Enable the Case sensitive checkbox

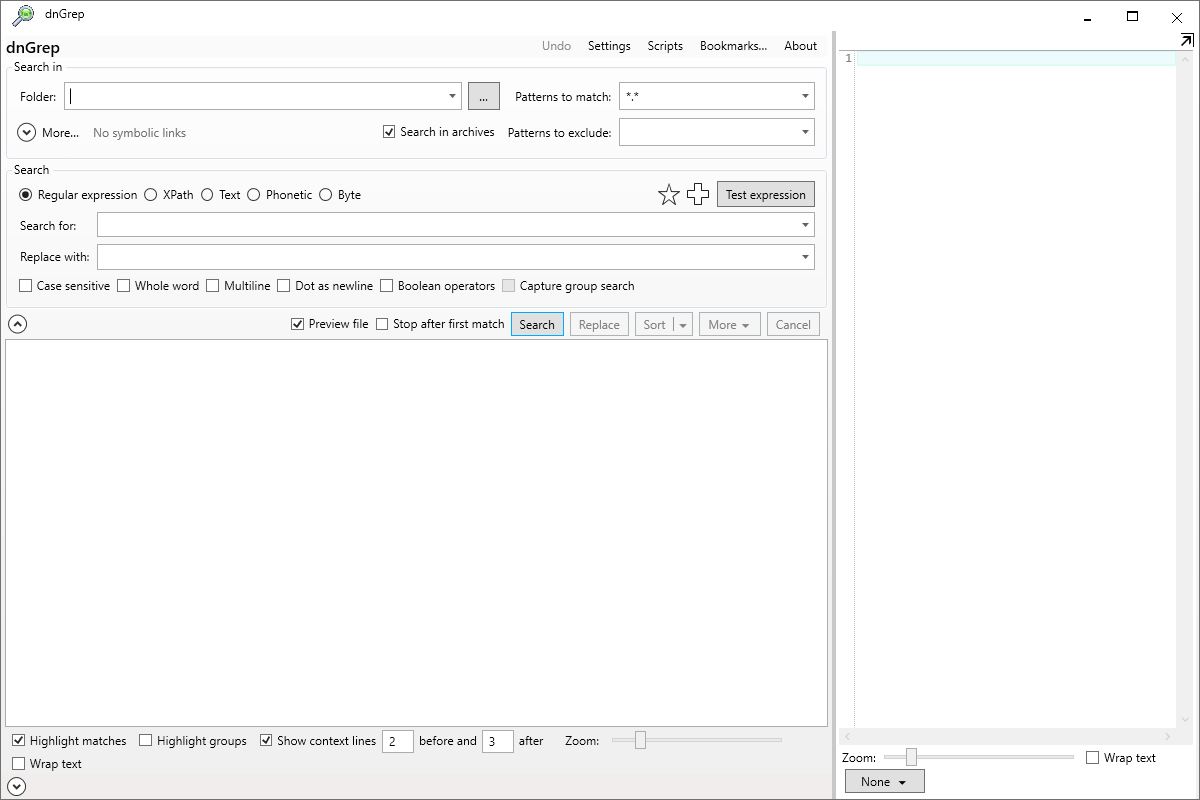(25, 286)
